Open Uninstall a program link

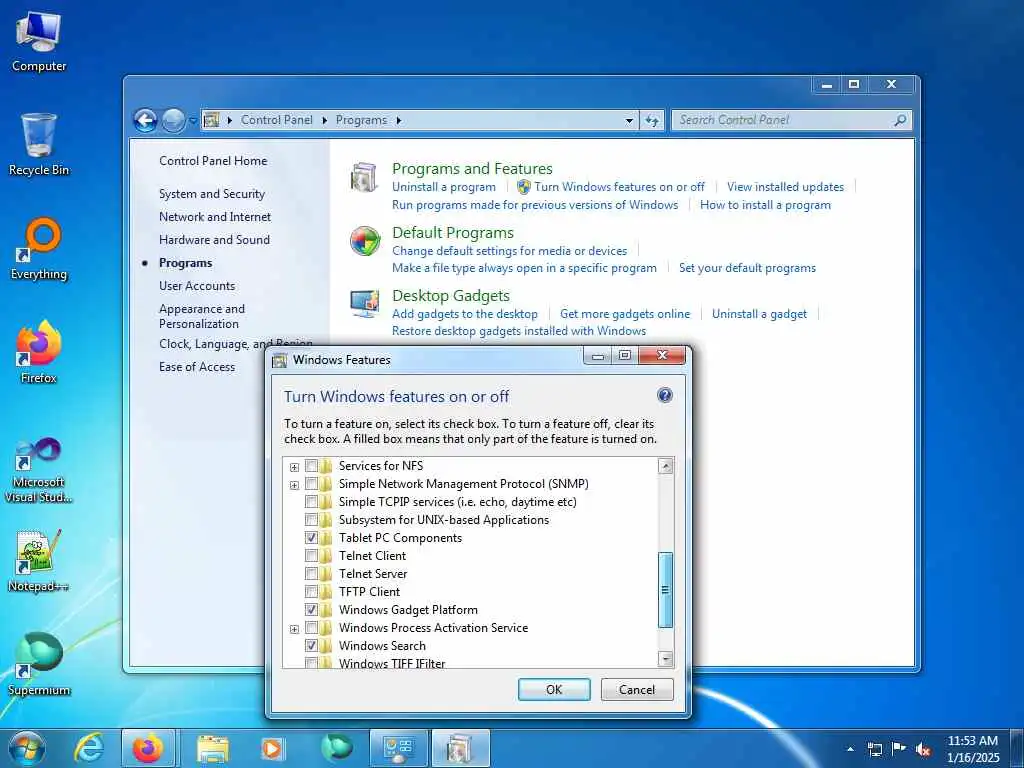(443, 187)
